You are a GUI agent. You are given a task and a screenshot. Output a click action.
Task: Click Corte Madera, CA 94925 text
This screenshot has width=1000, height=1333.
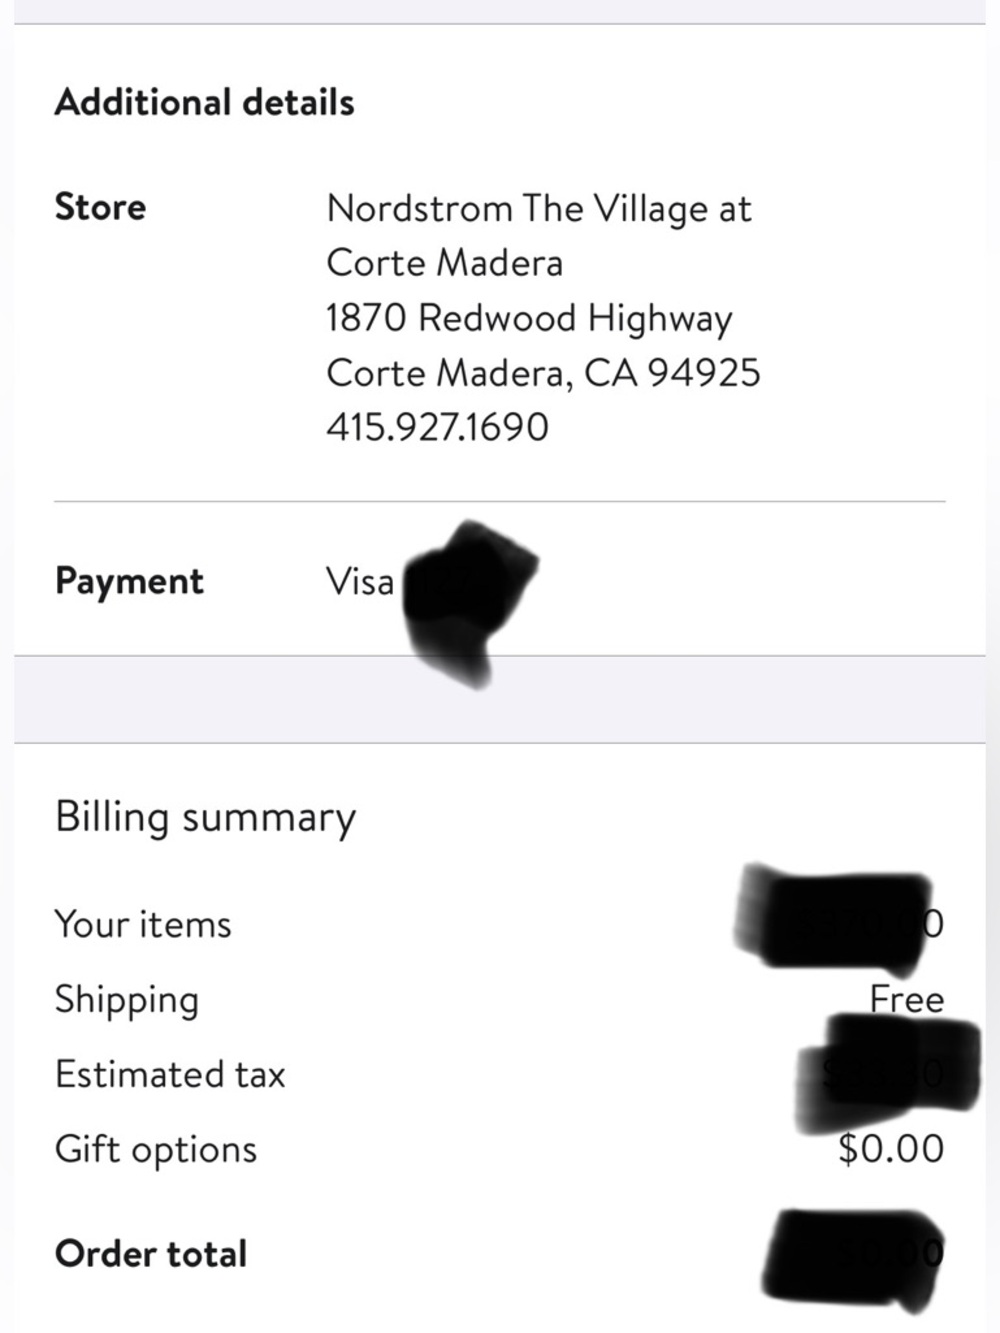[x=543, y=373]
